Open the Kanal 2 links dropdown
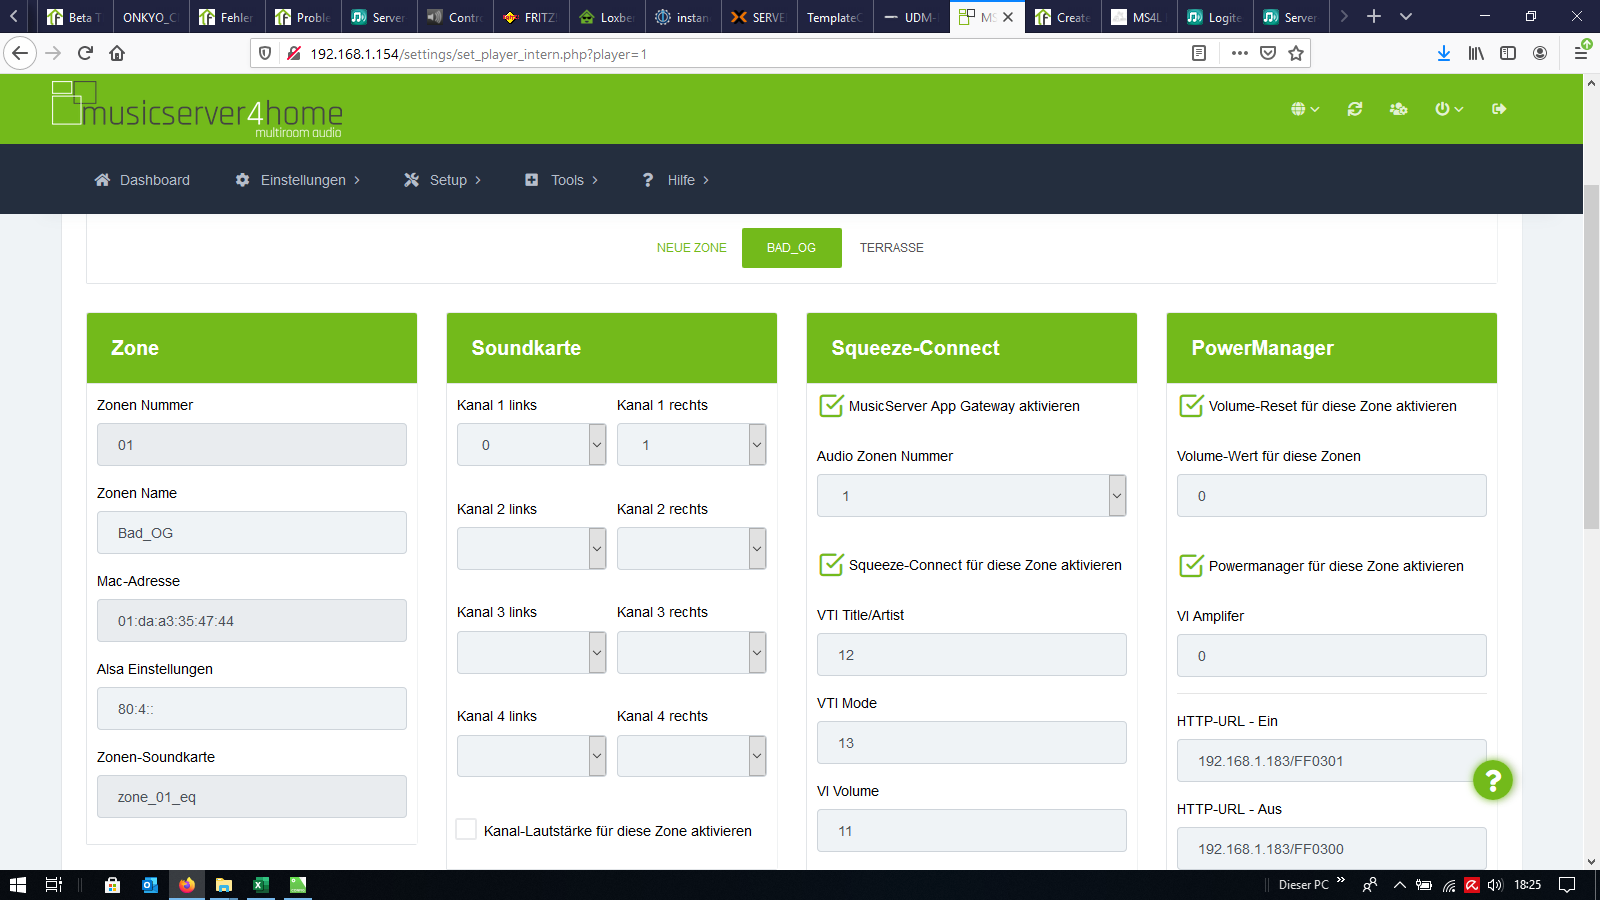This screenshot has height=900, width=1600. pyautogui.click(x=532, y=549)
